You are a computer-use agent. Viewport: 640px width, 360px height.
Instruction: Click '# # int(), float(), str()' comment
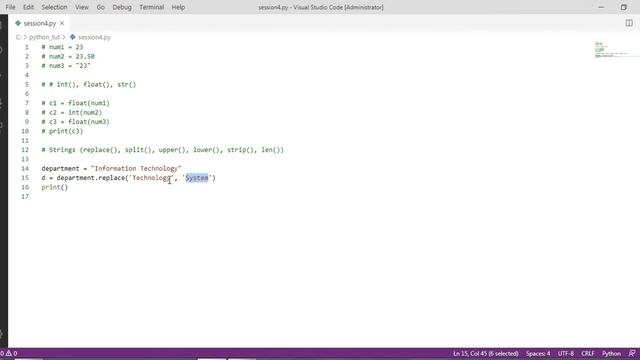point(89,84)
